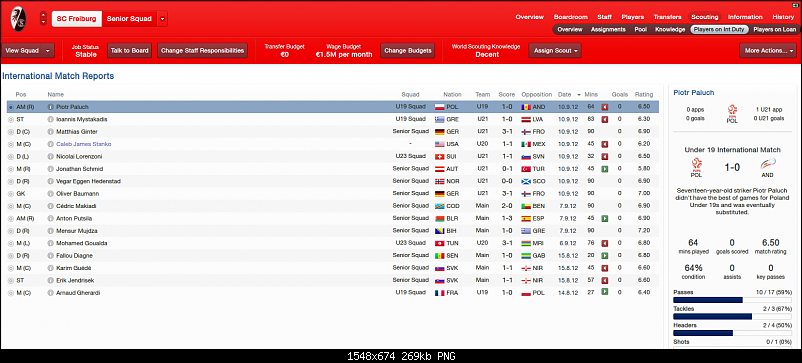This screenshot has width=802, height=363.
Task: Click the POL flag in Piotr Paluch's row
Action: click(439, 107)
